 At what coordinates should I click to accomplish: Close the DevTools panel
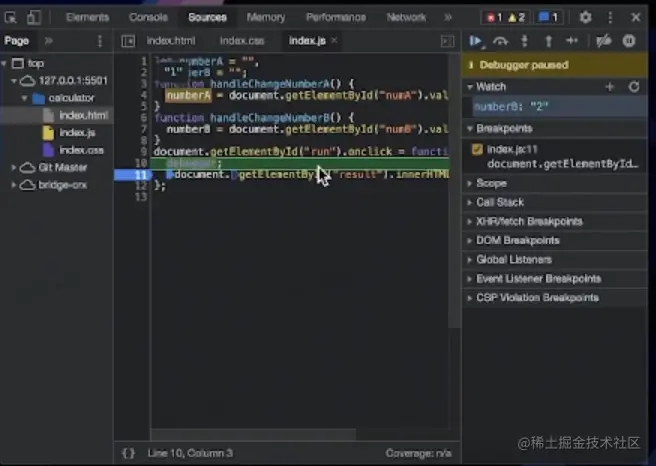click(x=636, y=17)
